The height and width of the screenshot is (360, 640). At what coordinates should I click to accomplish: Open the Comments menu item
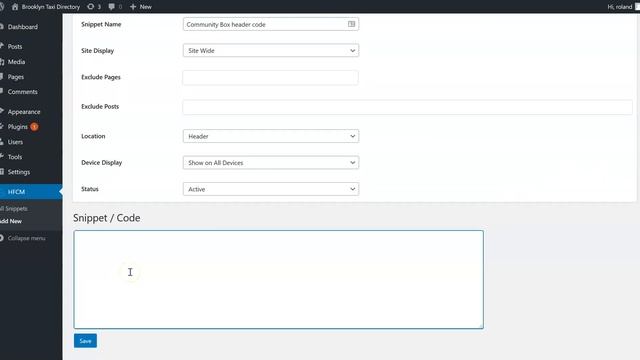pos(22,92)
